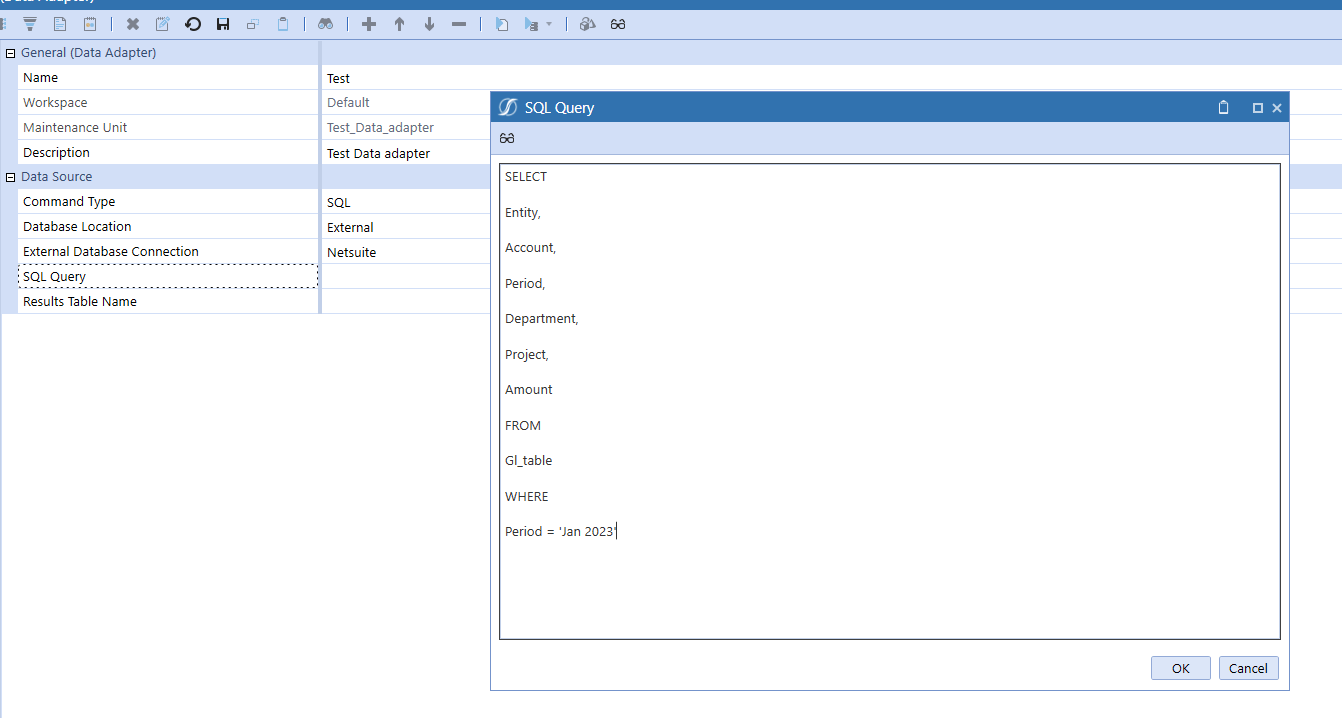The width and height of the screenshot is (1342, 718).
Task: Click the 'Amount' line in the query
Action: click(529, 390)
